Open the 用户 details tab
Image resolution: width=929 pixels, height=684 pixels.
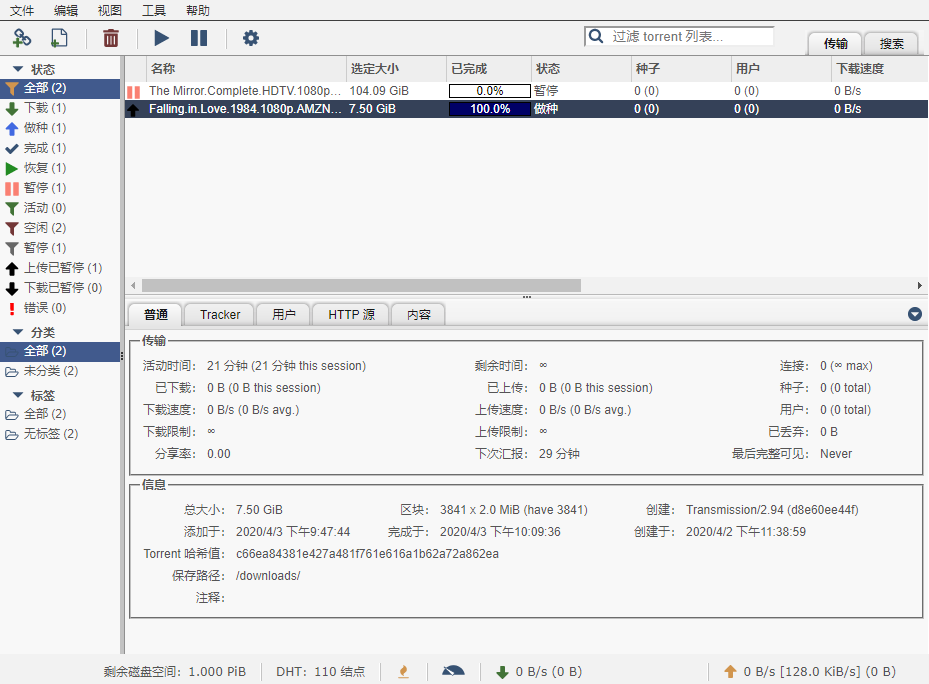[x=283, y=315]
